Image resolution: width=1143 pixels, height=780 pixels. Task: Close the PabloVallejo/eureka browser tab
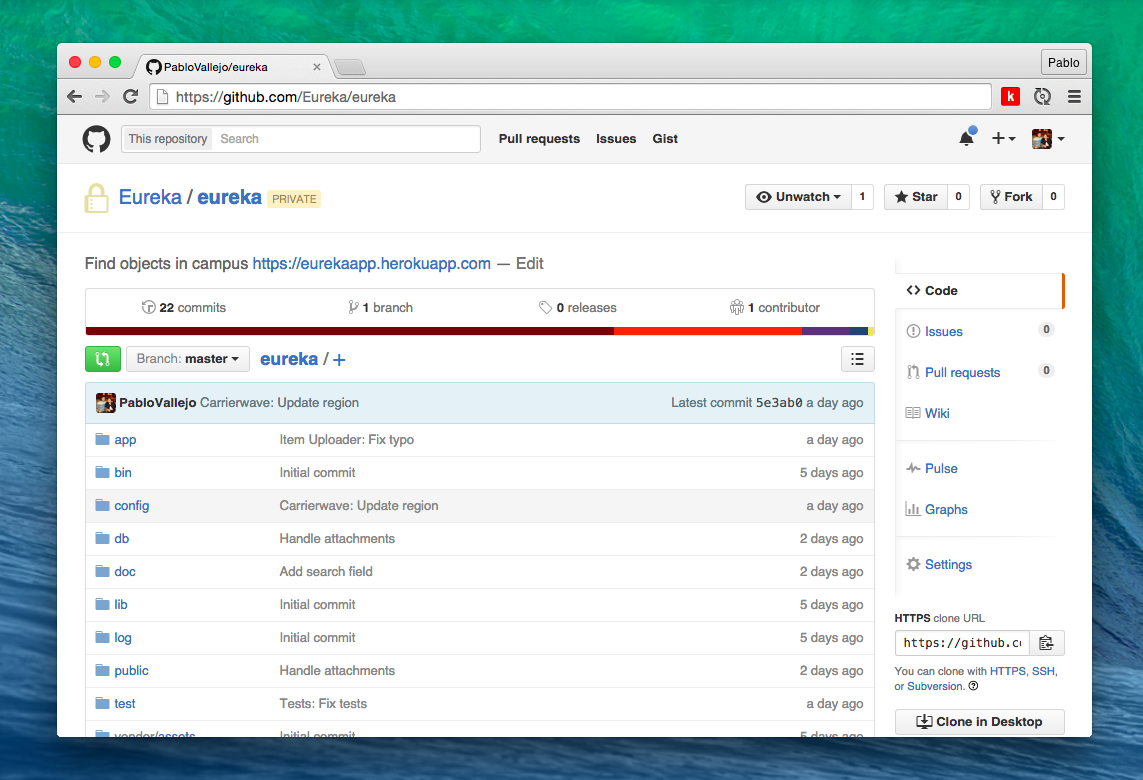click(x=316, y=67)
